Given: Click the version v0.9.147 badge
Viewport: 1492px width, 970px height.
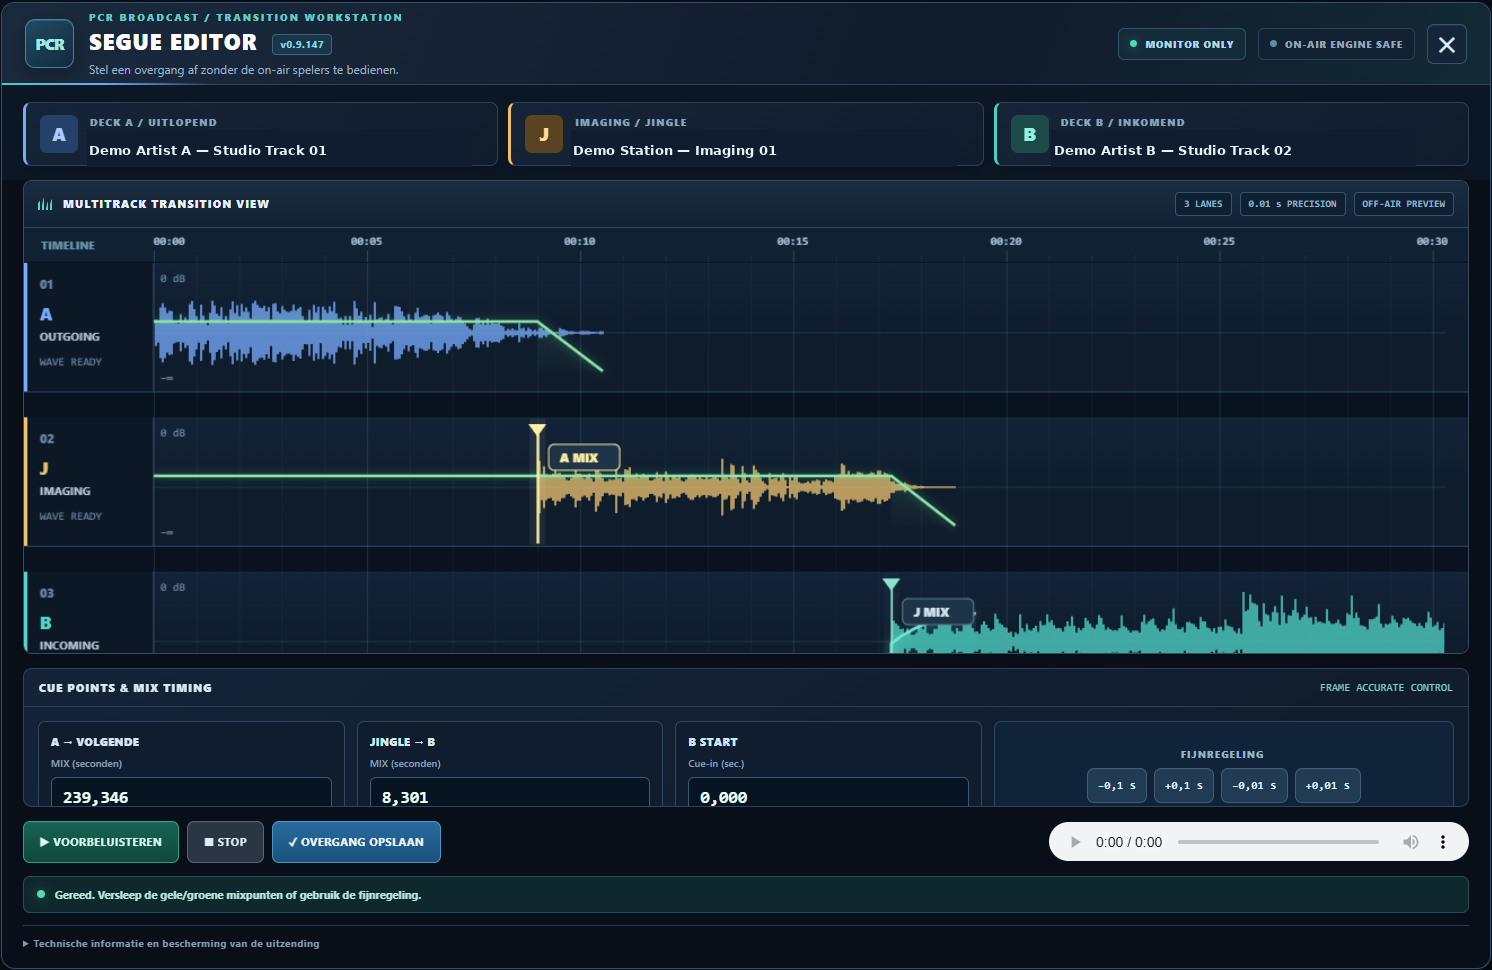Looking at the screenshot, I should pos(302,44).
